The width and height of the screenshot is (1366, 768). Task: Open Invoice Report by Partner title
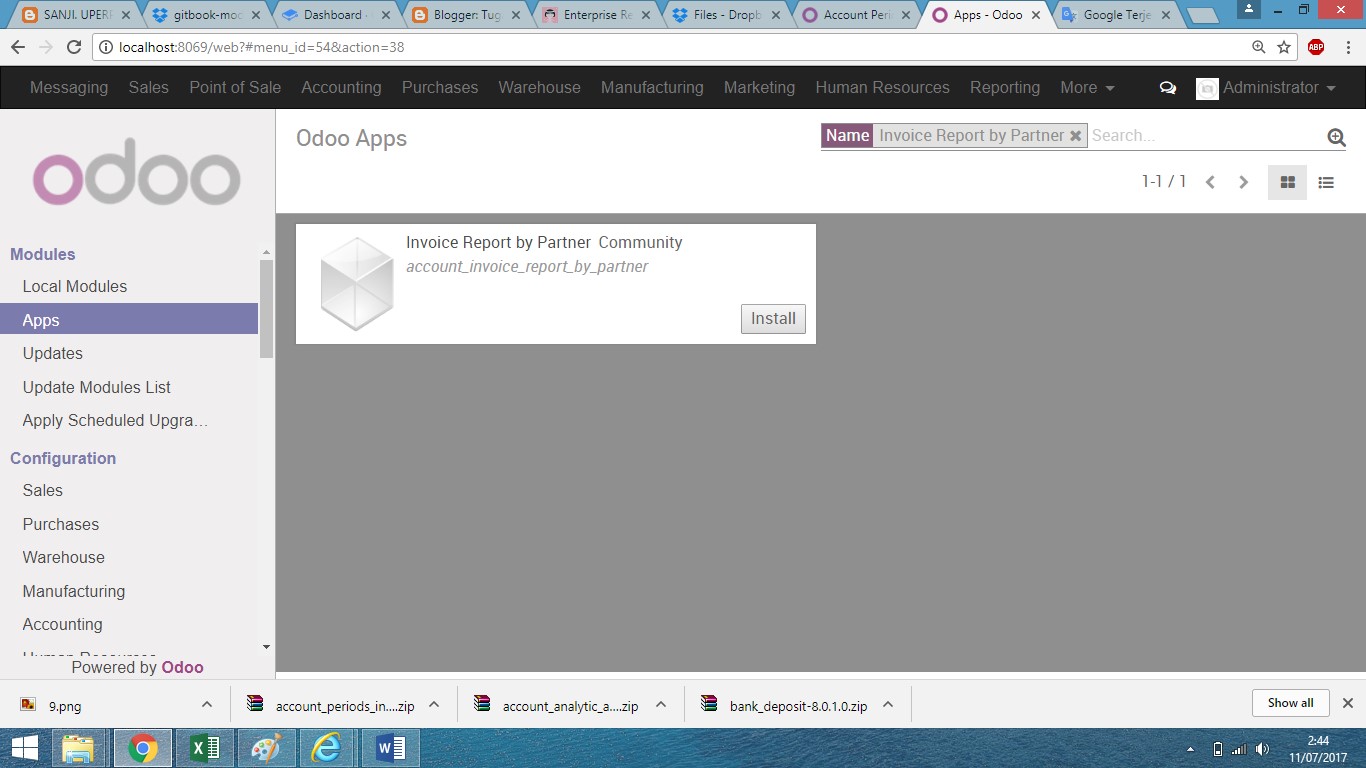(x=498, y=242)
